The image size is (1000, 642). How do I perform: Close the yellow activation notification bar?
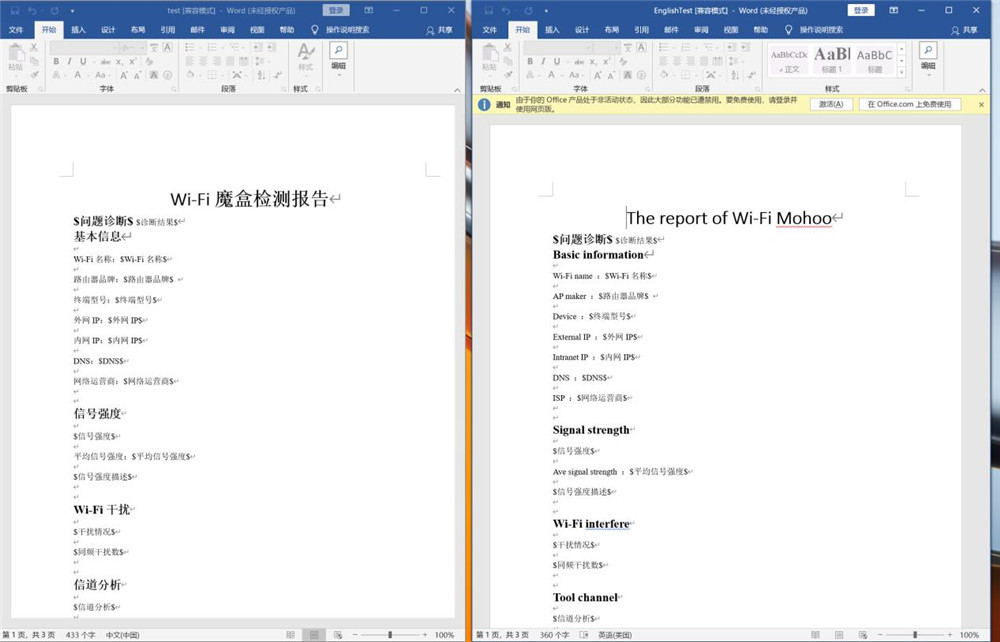pyautogui.click(x=981, y=105)
